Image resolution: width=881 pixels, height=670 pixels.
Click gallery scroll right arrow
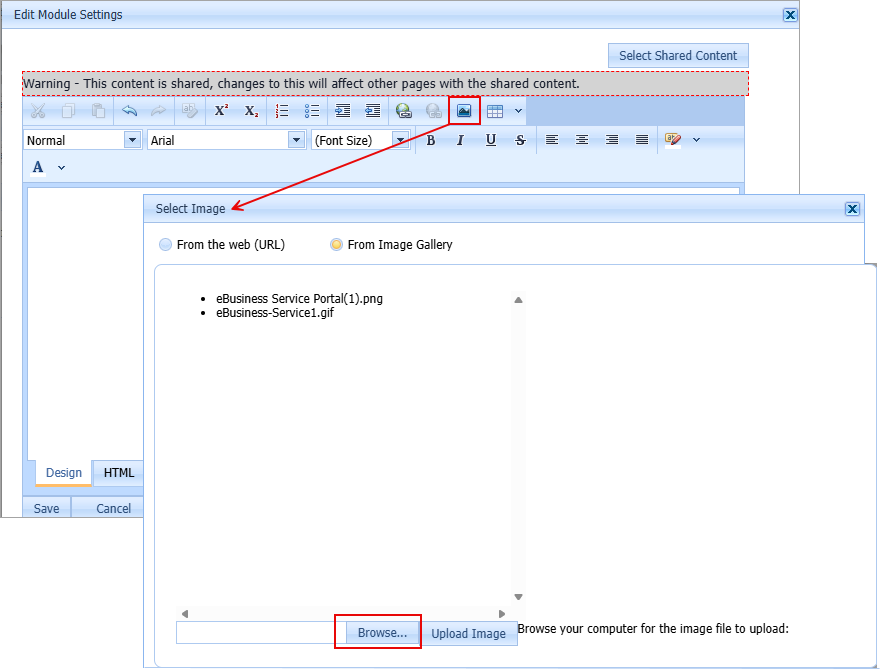point(502,614)
